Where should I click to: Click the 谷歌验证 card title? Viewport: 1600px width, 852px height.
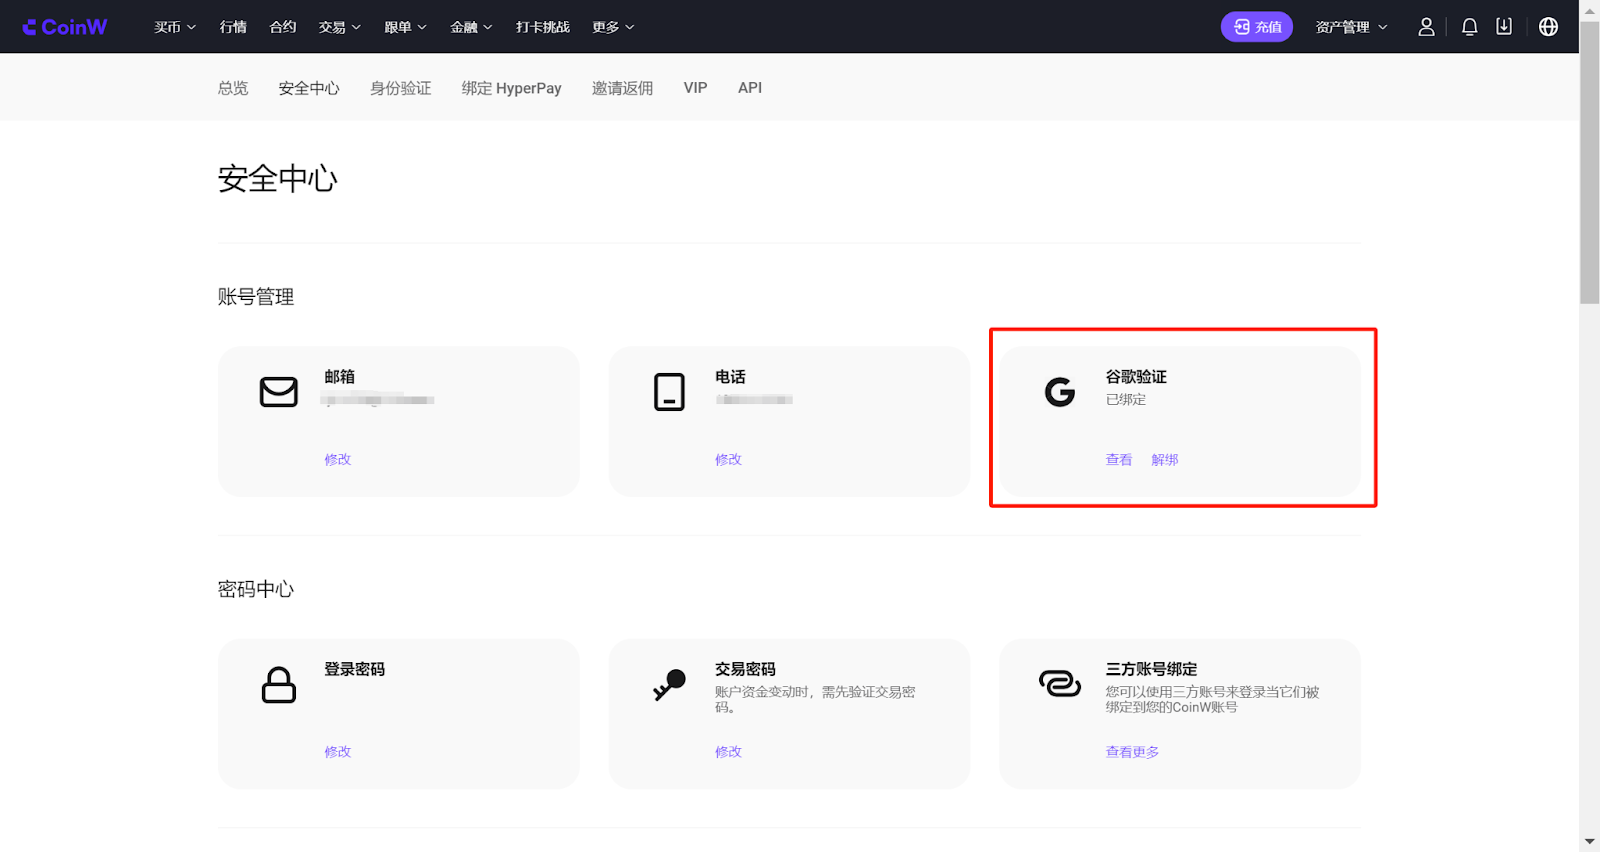coord(1136,377)
